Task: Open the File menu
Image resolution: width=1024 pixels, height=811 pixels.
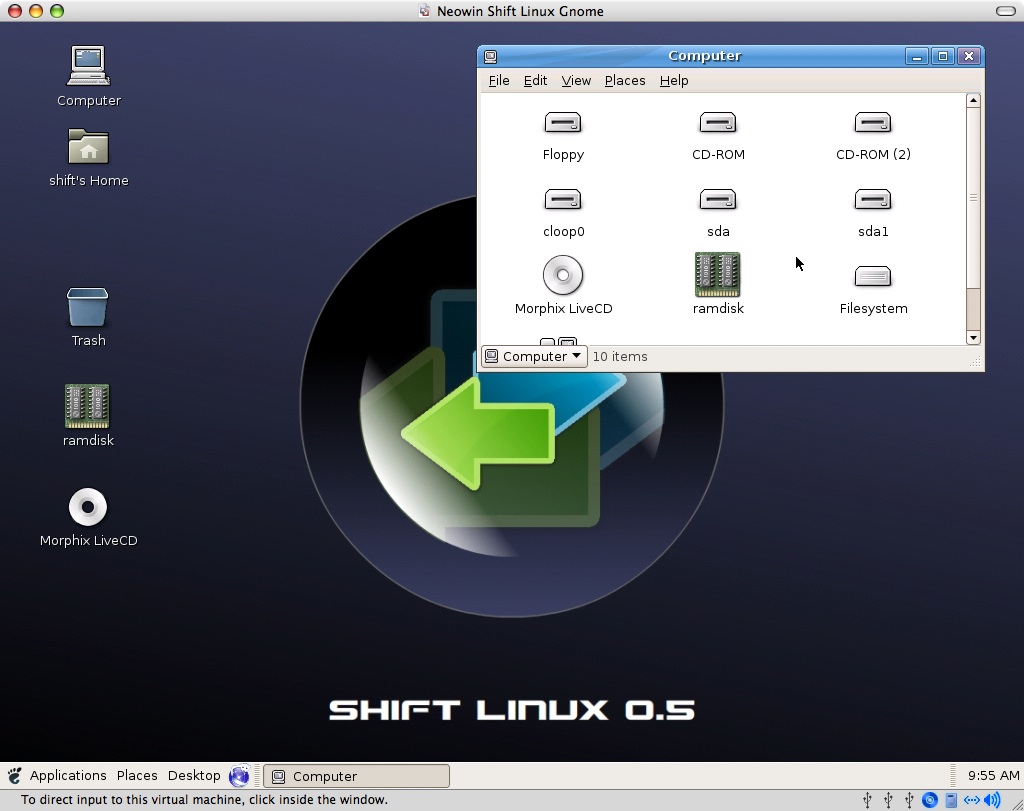Action: pyautogui.click(x=498, y=81)
